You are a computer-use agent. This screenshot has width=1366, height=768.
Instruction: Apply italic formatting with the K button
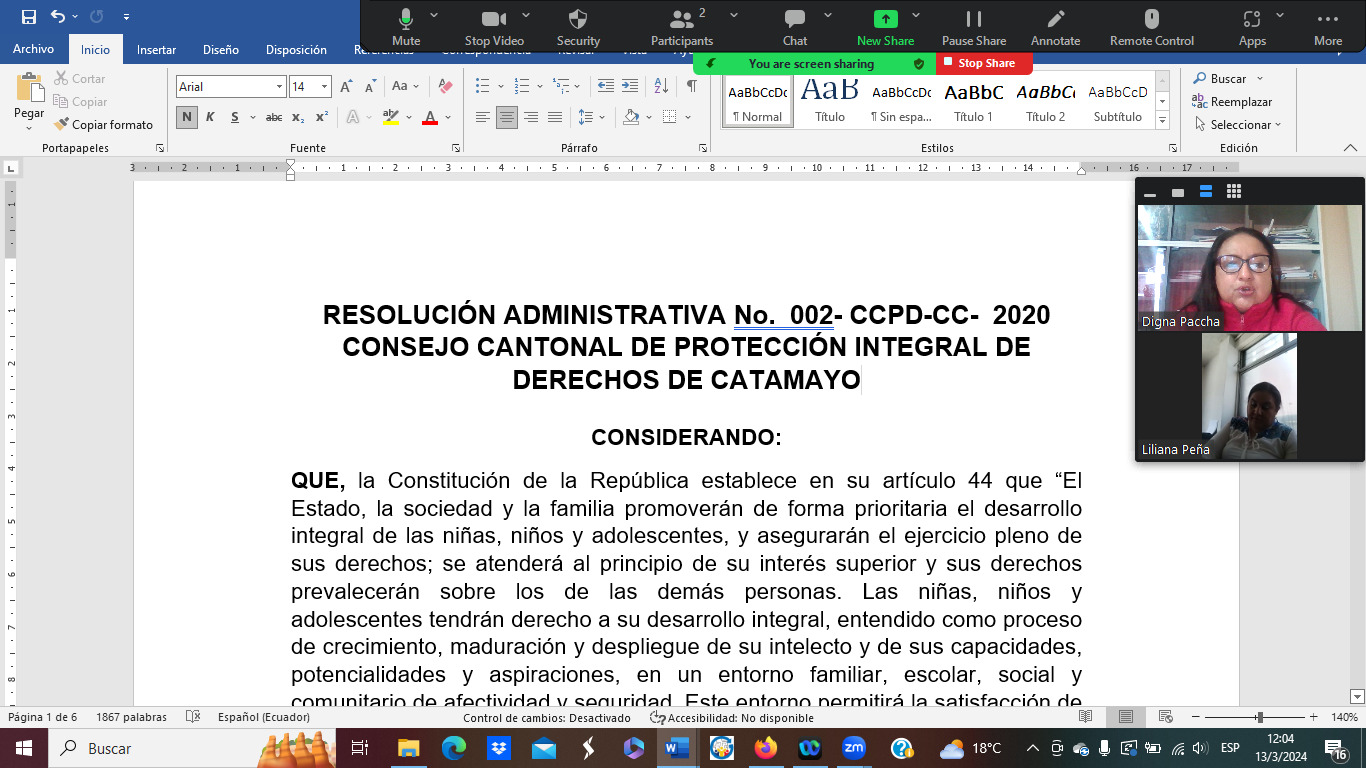tap(210, 117)
